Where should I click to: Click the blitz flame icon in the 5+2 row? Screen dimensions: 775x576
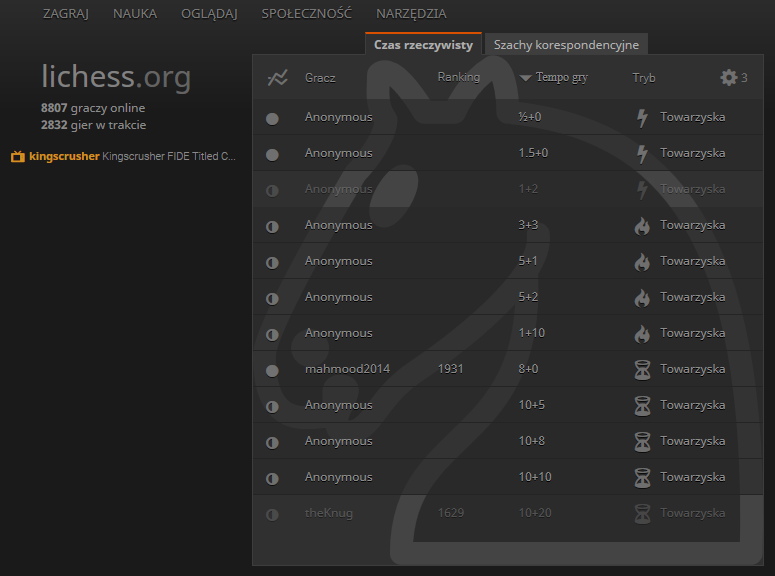pos(642,298)
